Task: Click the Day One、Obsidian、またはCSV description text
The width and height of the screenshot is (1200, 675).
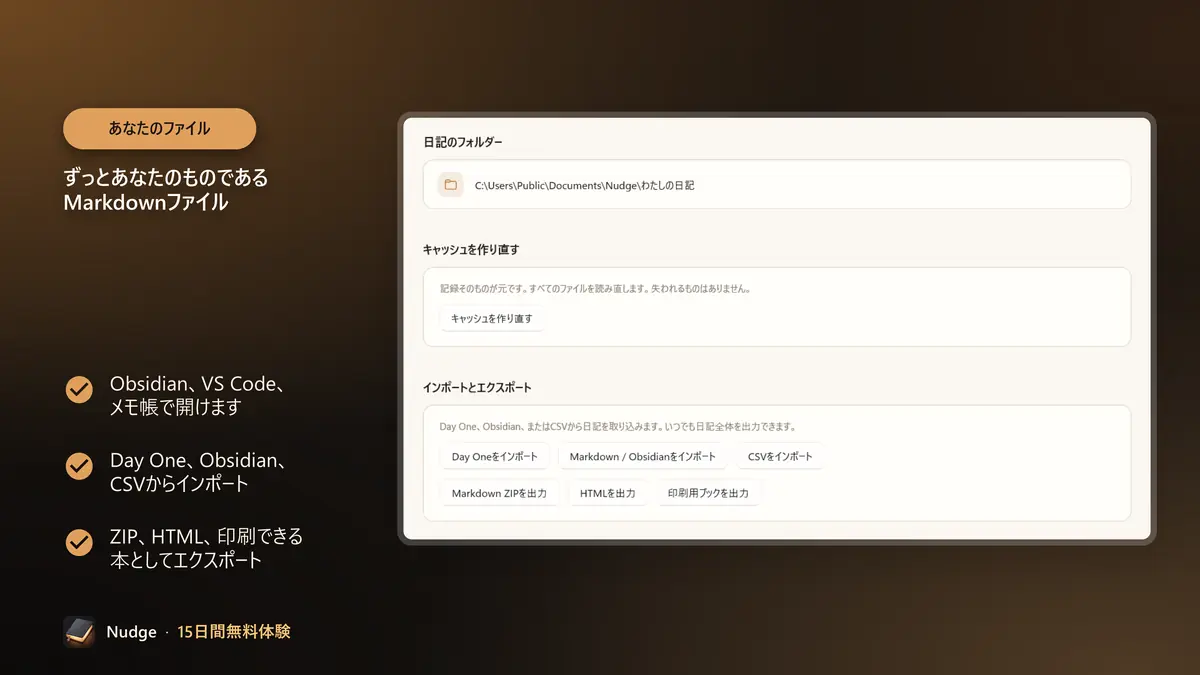Action: tap(618, 426)
